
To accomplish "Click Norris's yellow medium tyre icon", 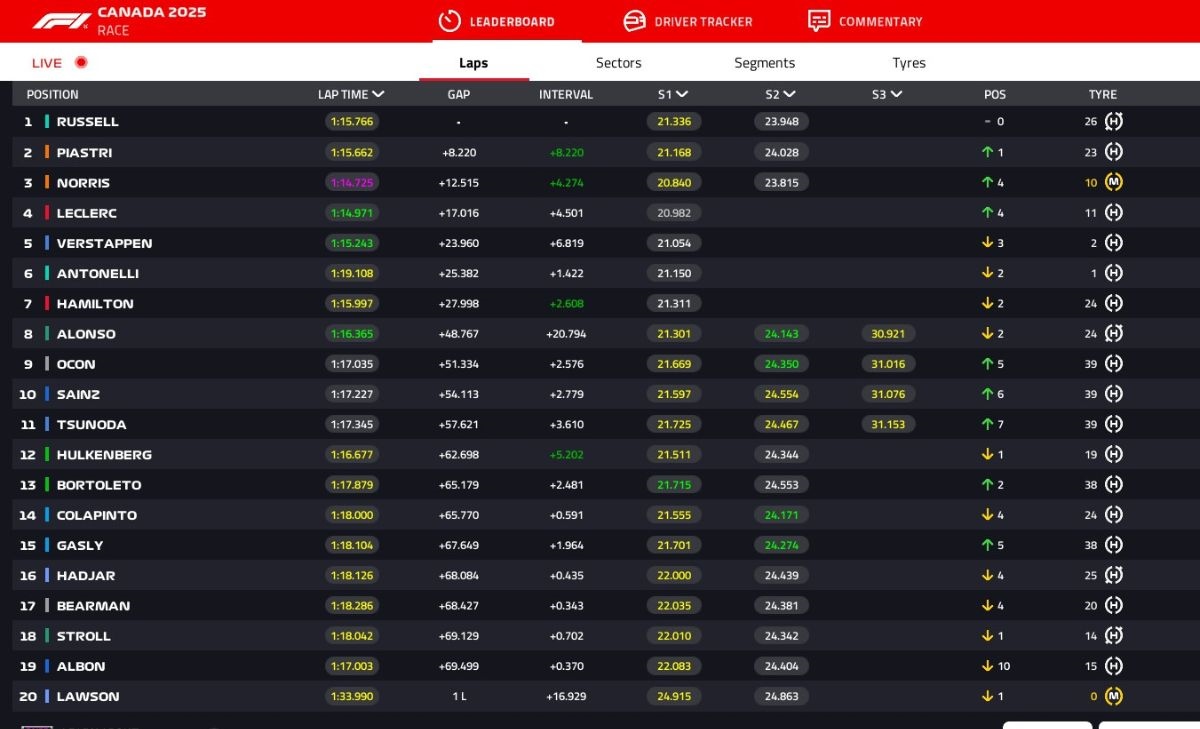I will click(1113, 183).
